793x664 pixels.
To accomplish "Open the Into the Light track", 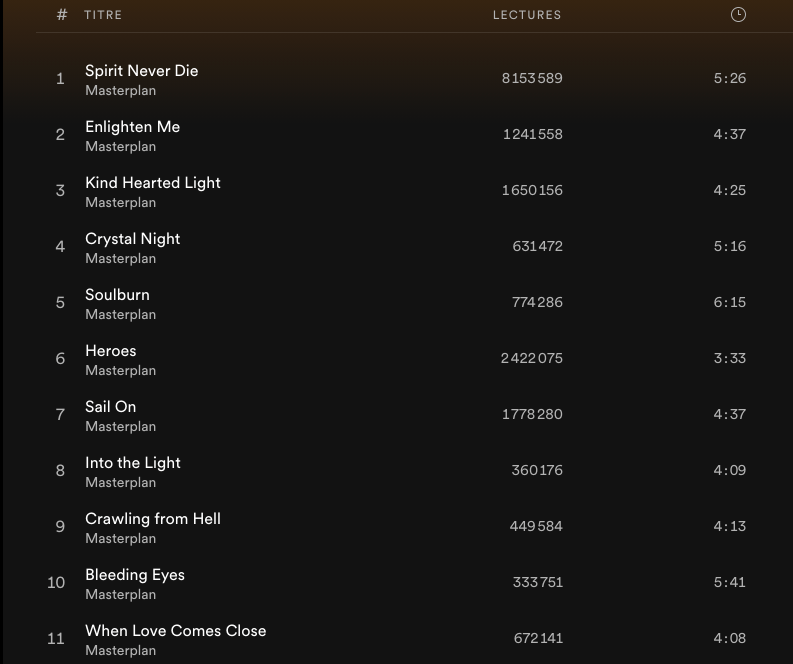I will click(132, 463).
